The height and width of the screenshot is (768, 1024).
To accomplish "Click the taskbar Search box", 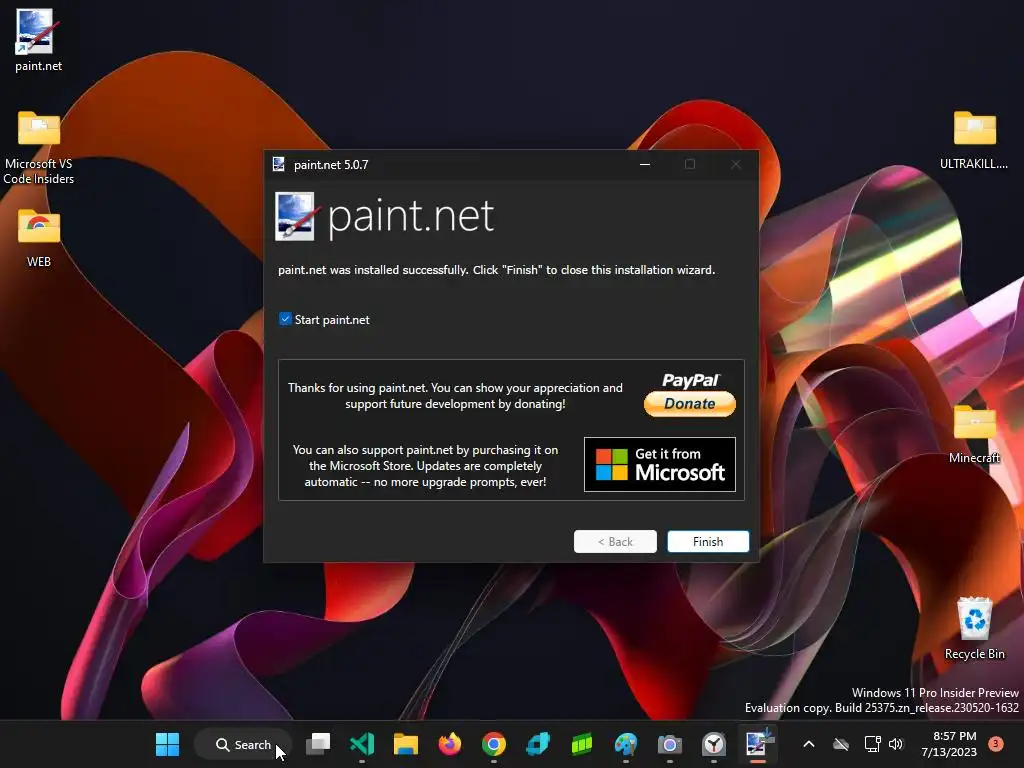I will pos(243,744).
